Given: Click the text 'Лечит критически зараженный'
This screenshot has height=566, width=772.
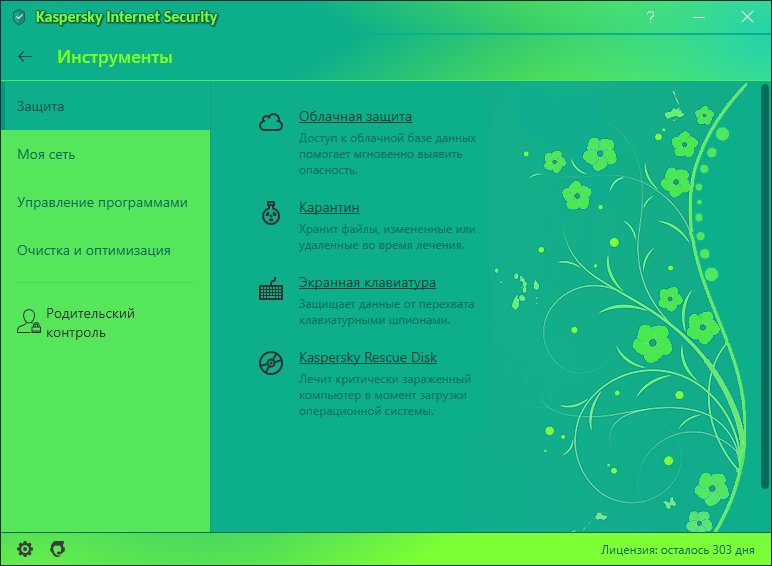Looking at the screenshot, I should click(x=385, y=379).
